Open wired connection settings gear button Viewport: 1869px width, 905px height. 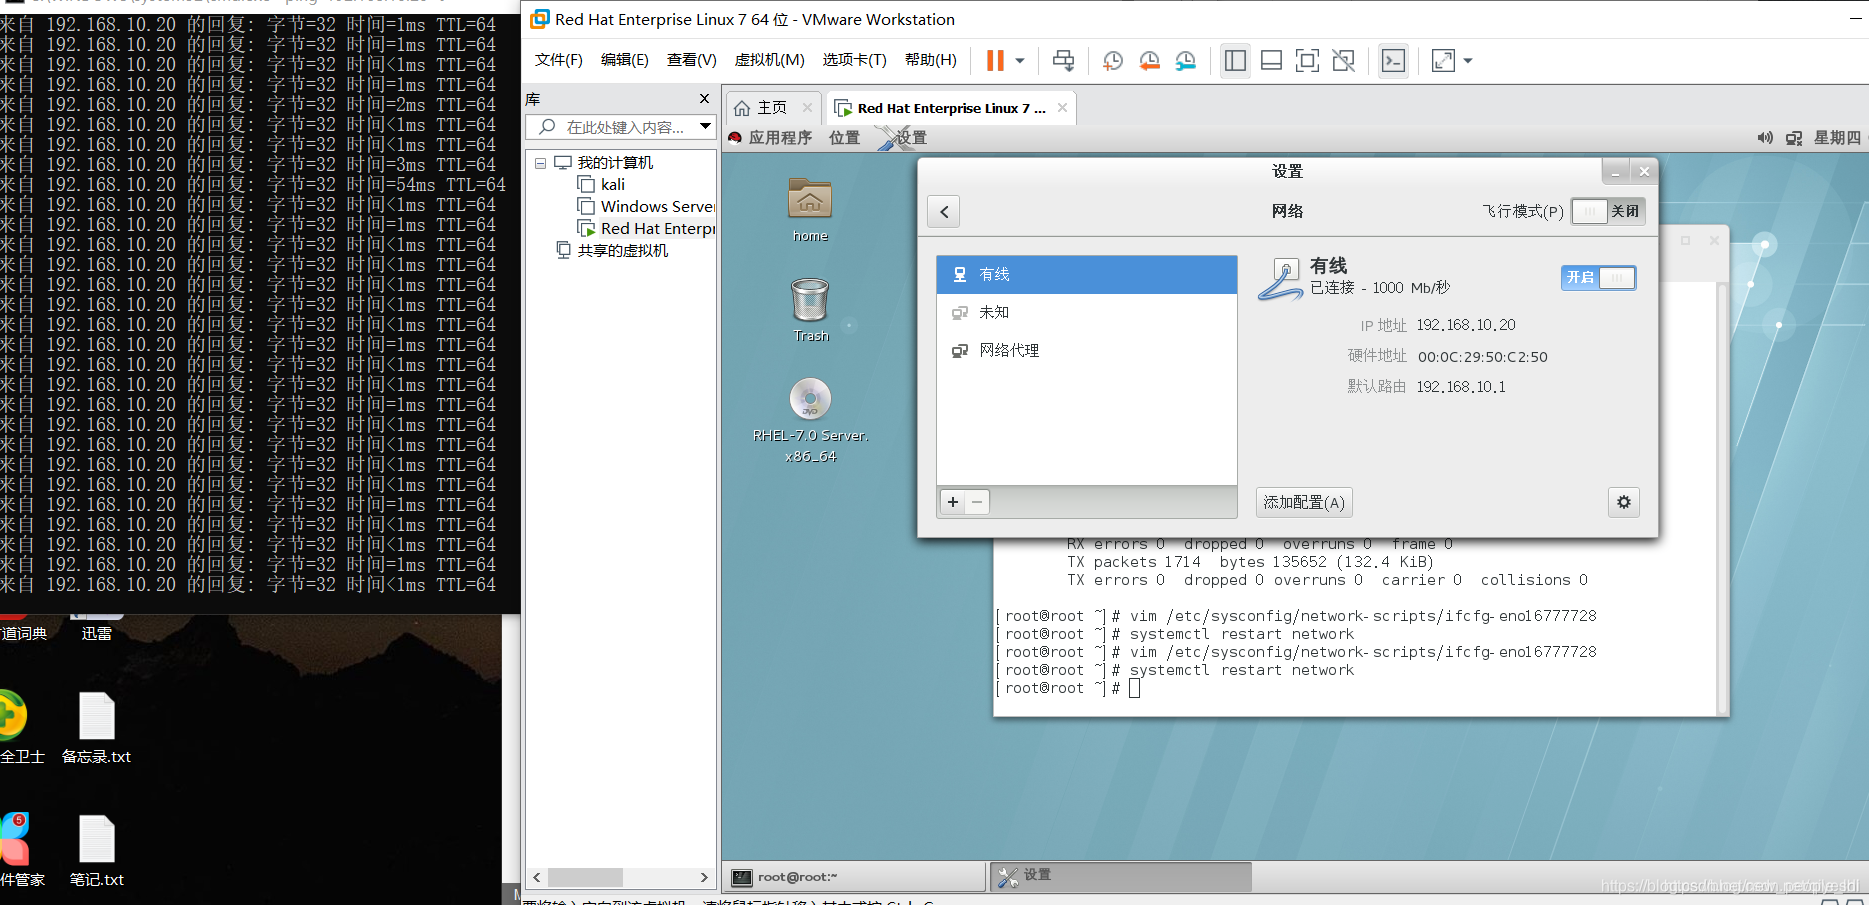click(x=1624, y=502)
